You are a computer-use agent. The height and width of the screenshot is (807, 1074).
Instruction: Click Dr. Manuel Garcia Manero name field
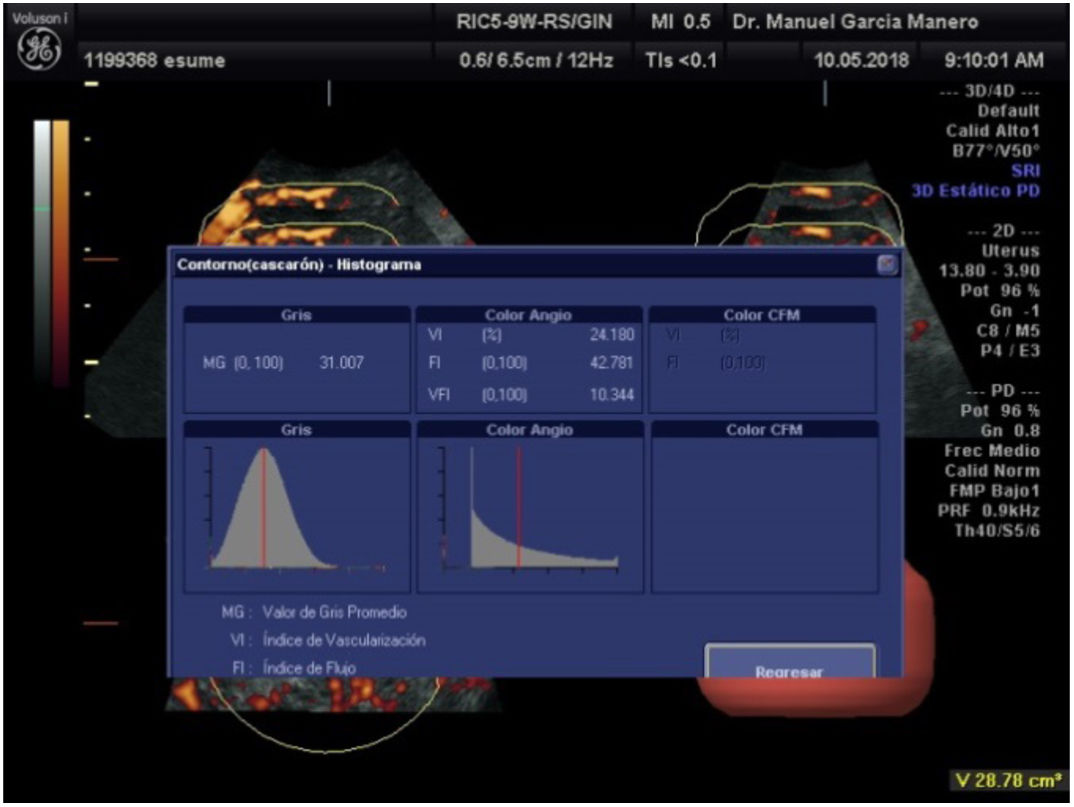click(855, 22)
